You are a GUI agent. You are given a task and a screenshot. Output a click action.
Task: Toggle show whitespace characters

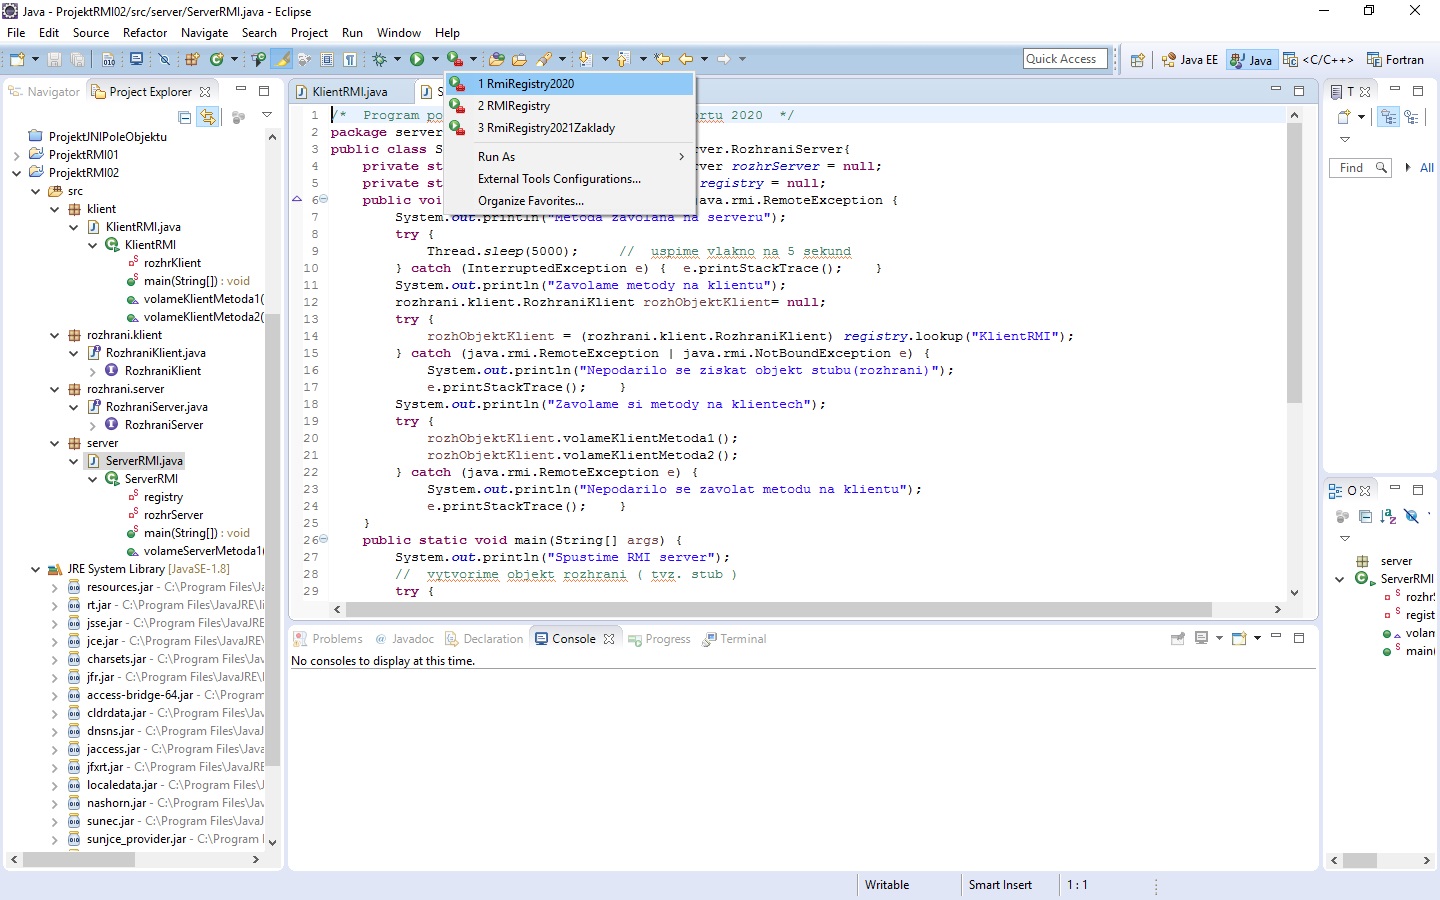[x=348, y=59]
